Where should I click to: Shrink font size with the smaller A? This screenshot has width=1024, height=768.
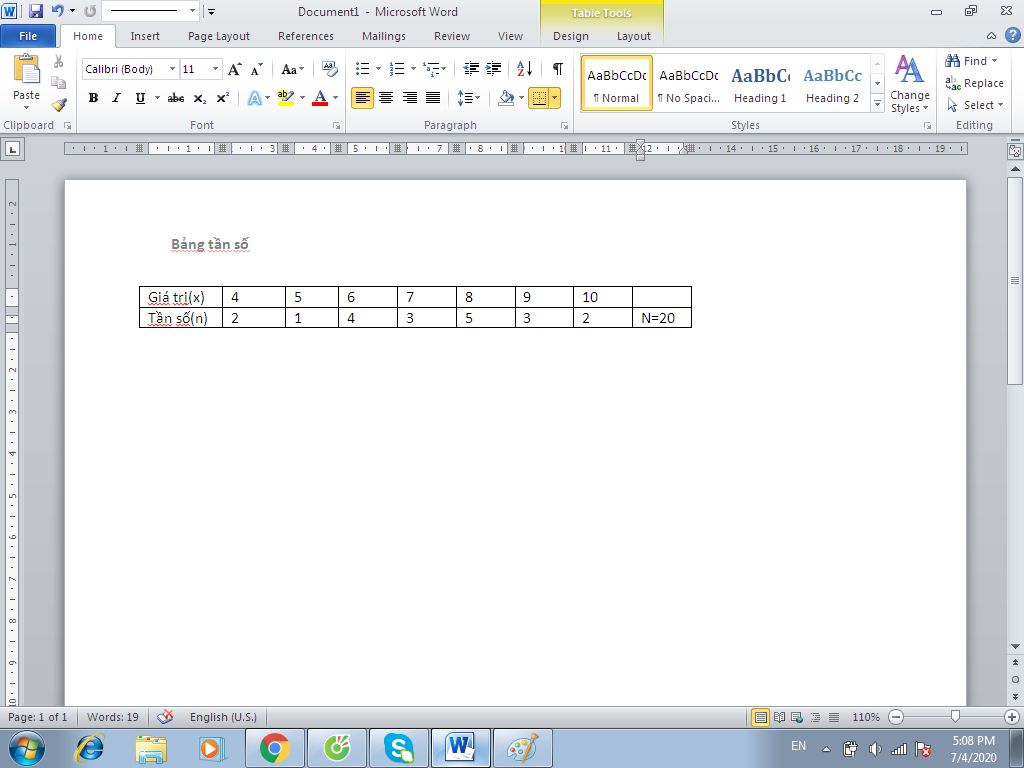click(x=257, y=69)
